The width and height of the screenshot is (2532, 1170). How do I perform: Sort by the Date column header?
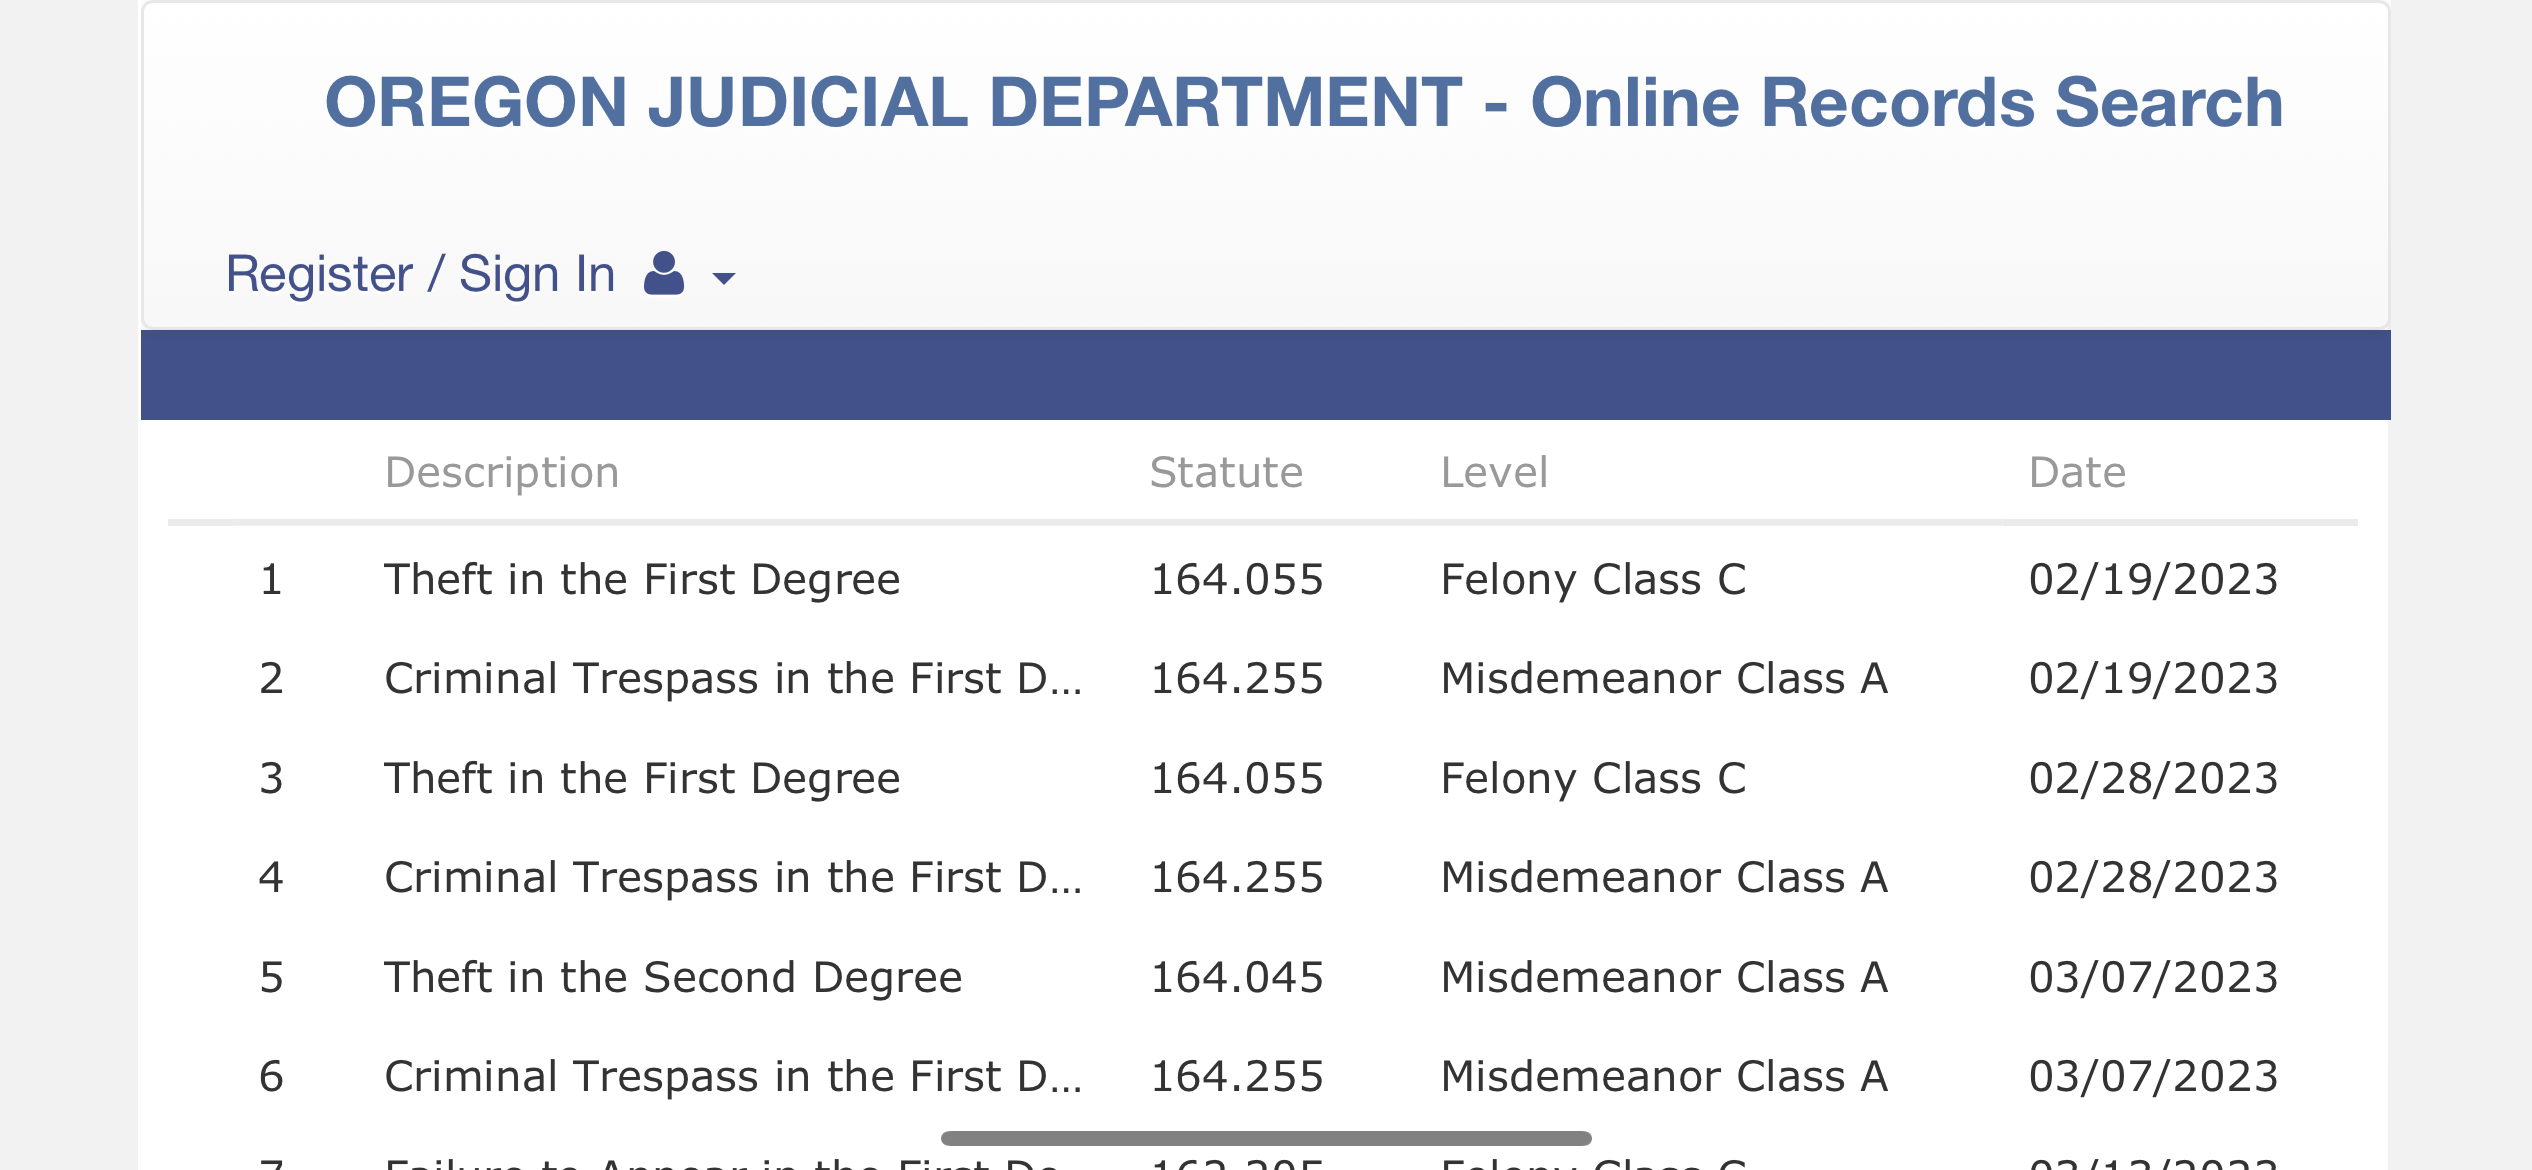[2077, 472]
